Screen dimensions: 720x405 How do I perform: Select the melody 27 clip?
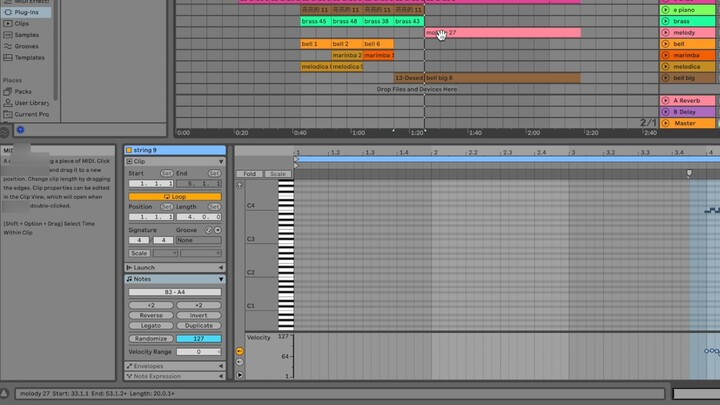pos(503,33)
